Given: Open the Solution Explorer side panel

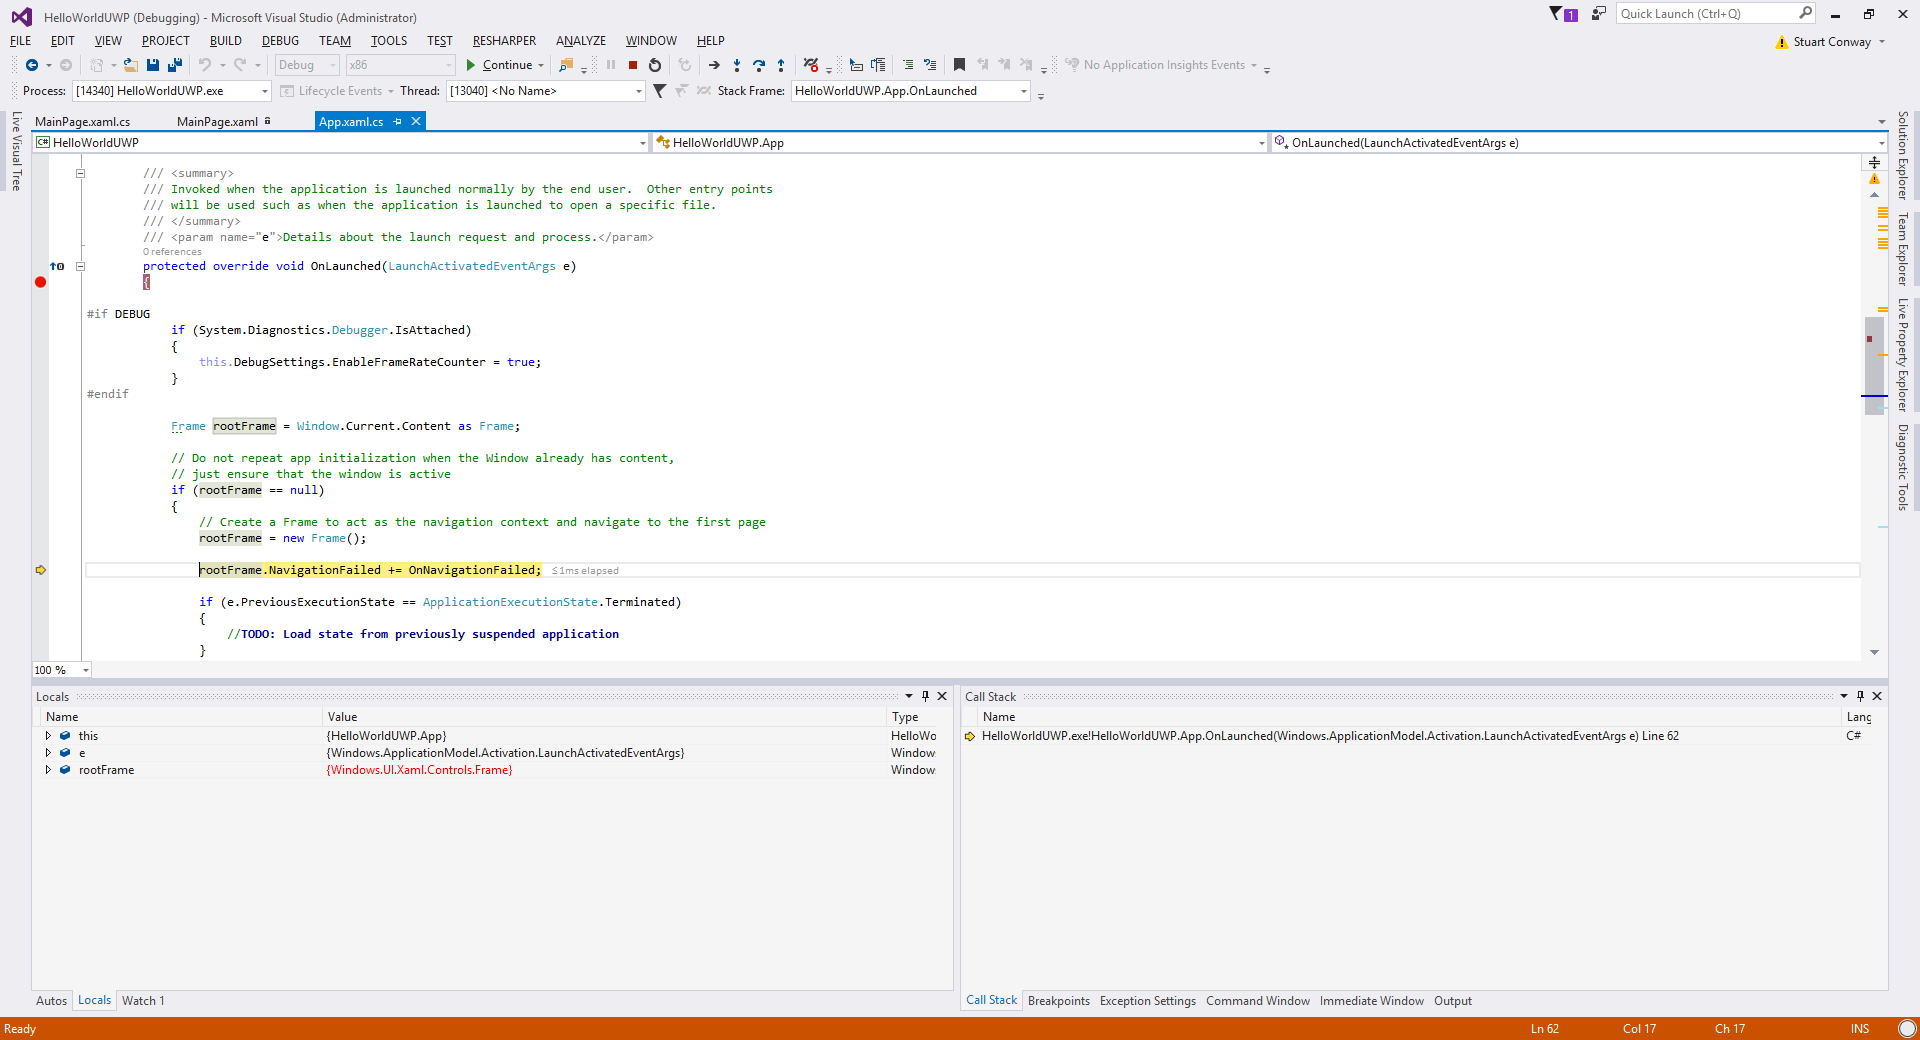Looking at the screenshot, I should tap(1903, 154).
